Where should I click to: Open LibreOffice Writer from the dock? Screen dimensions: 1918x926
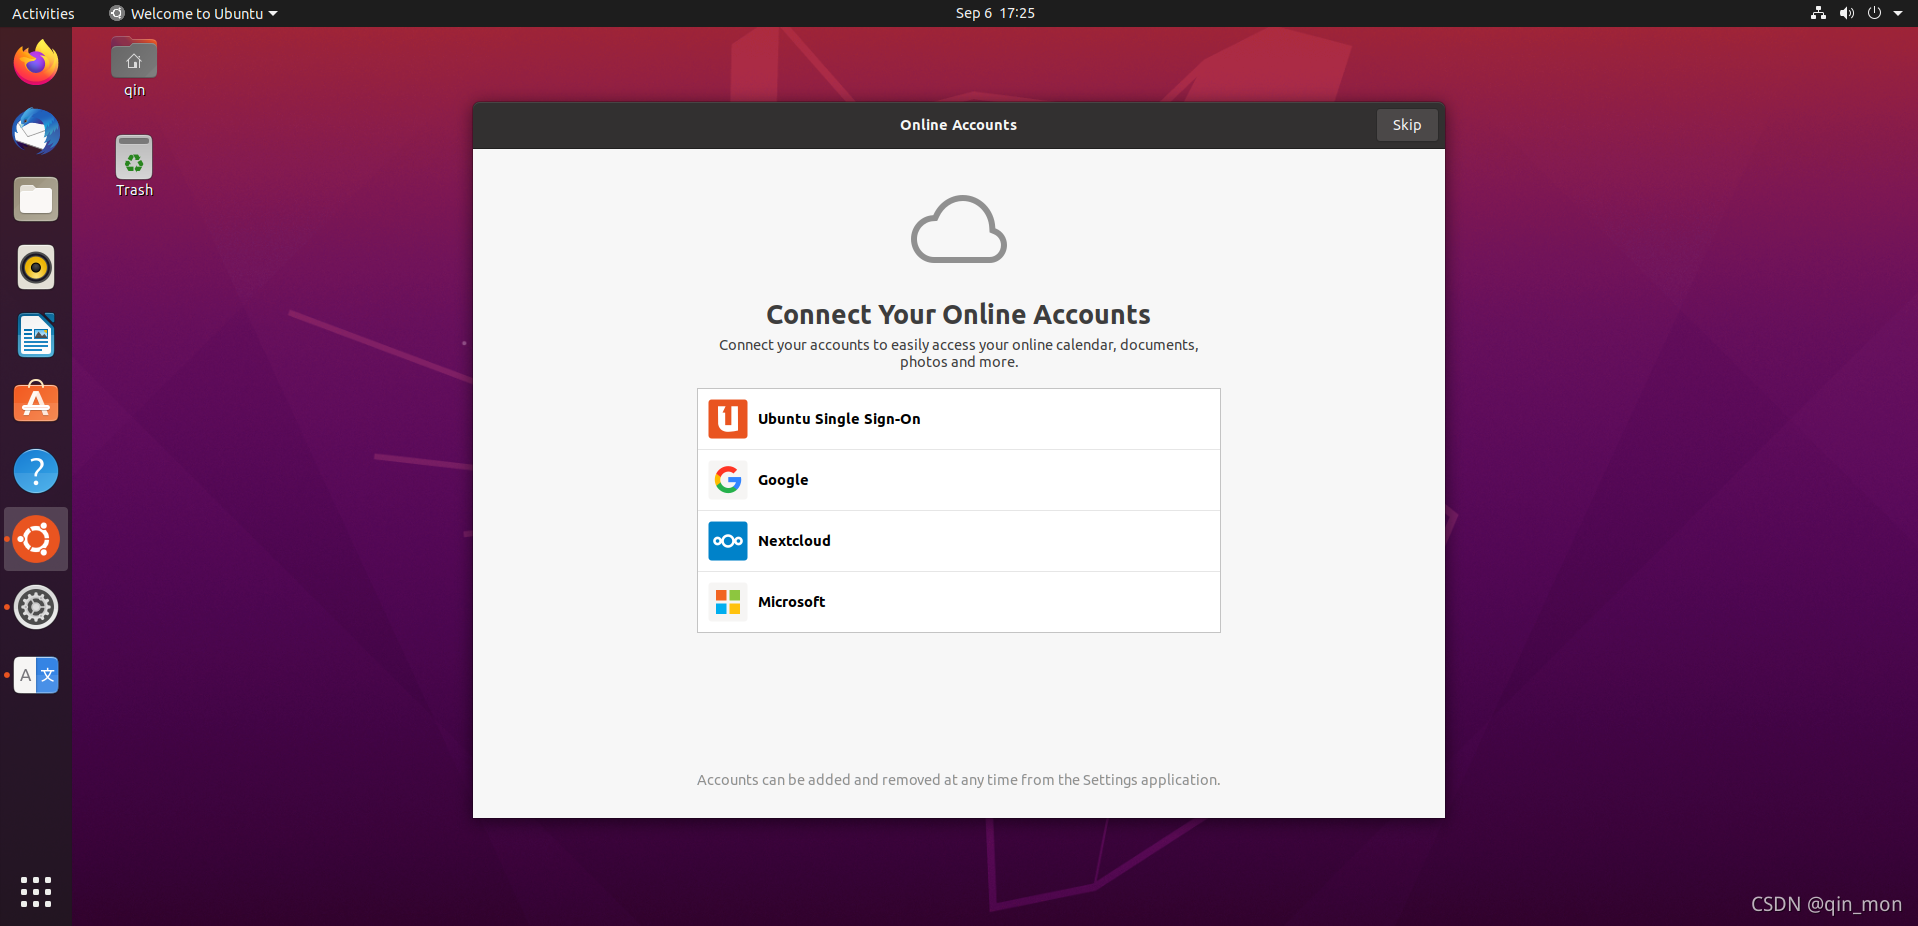36,335
